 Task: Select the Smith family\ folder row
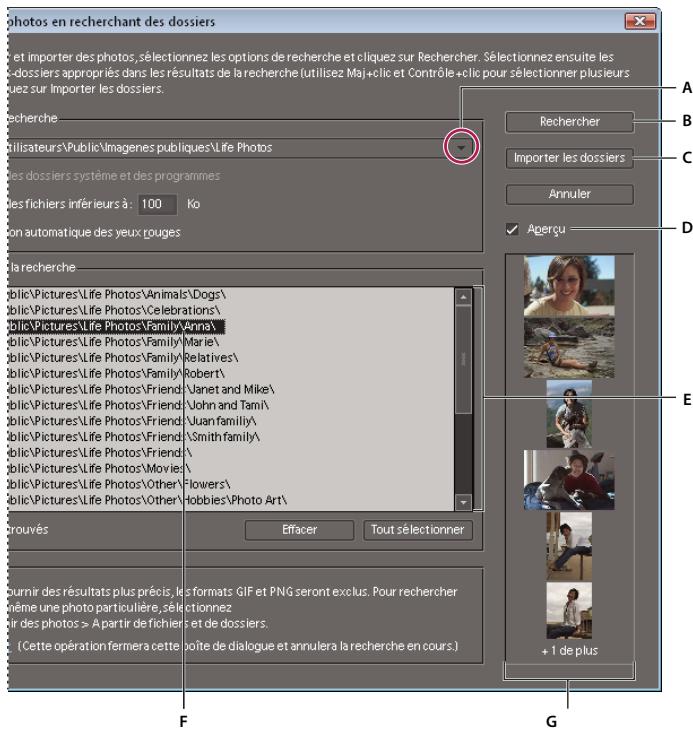[230, 437]
